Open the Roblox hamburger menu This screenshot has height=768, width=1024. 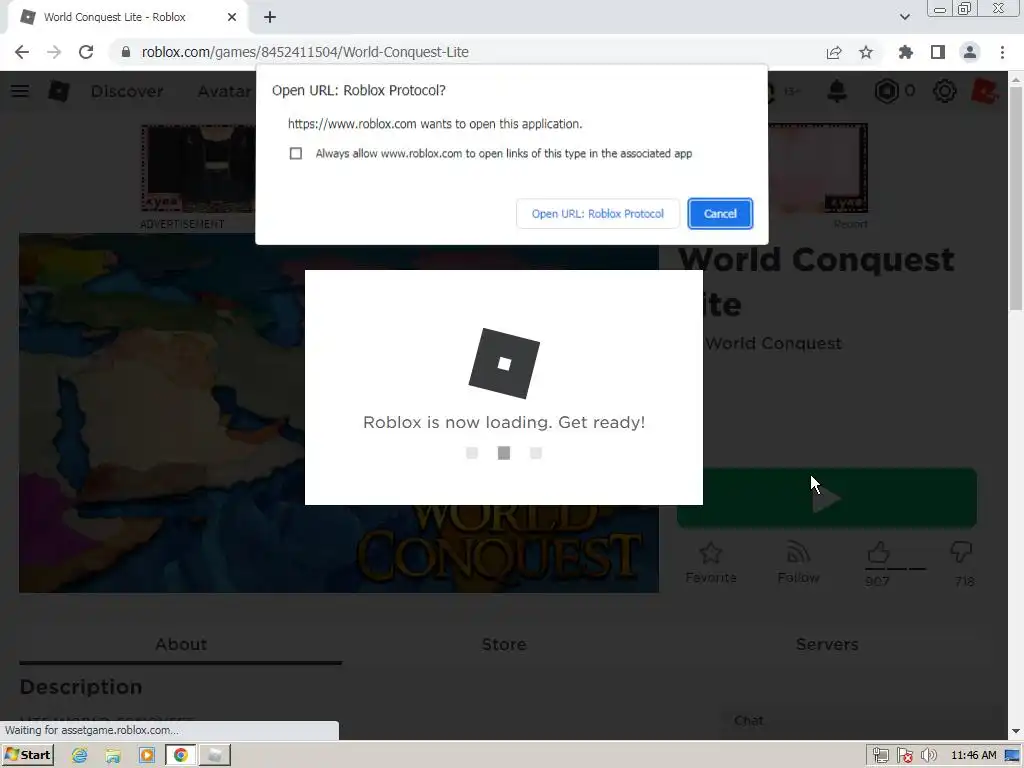[20, 91]
